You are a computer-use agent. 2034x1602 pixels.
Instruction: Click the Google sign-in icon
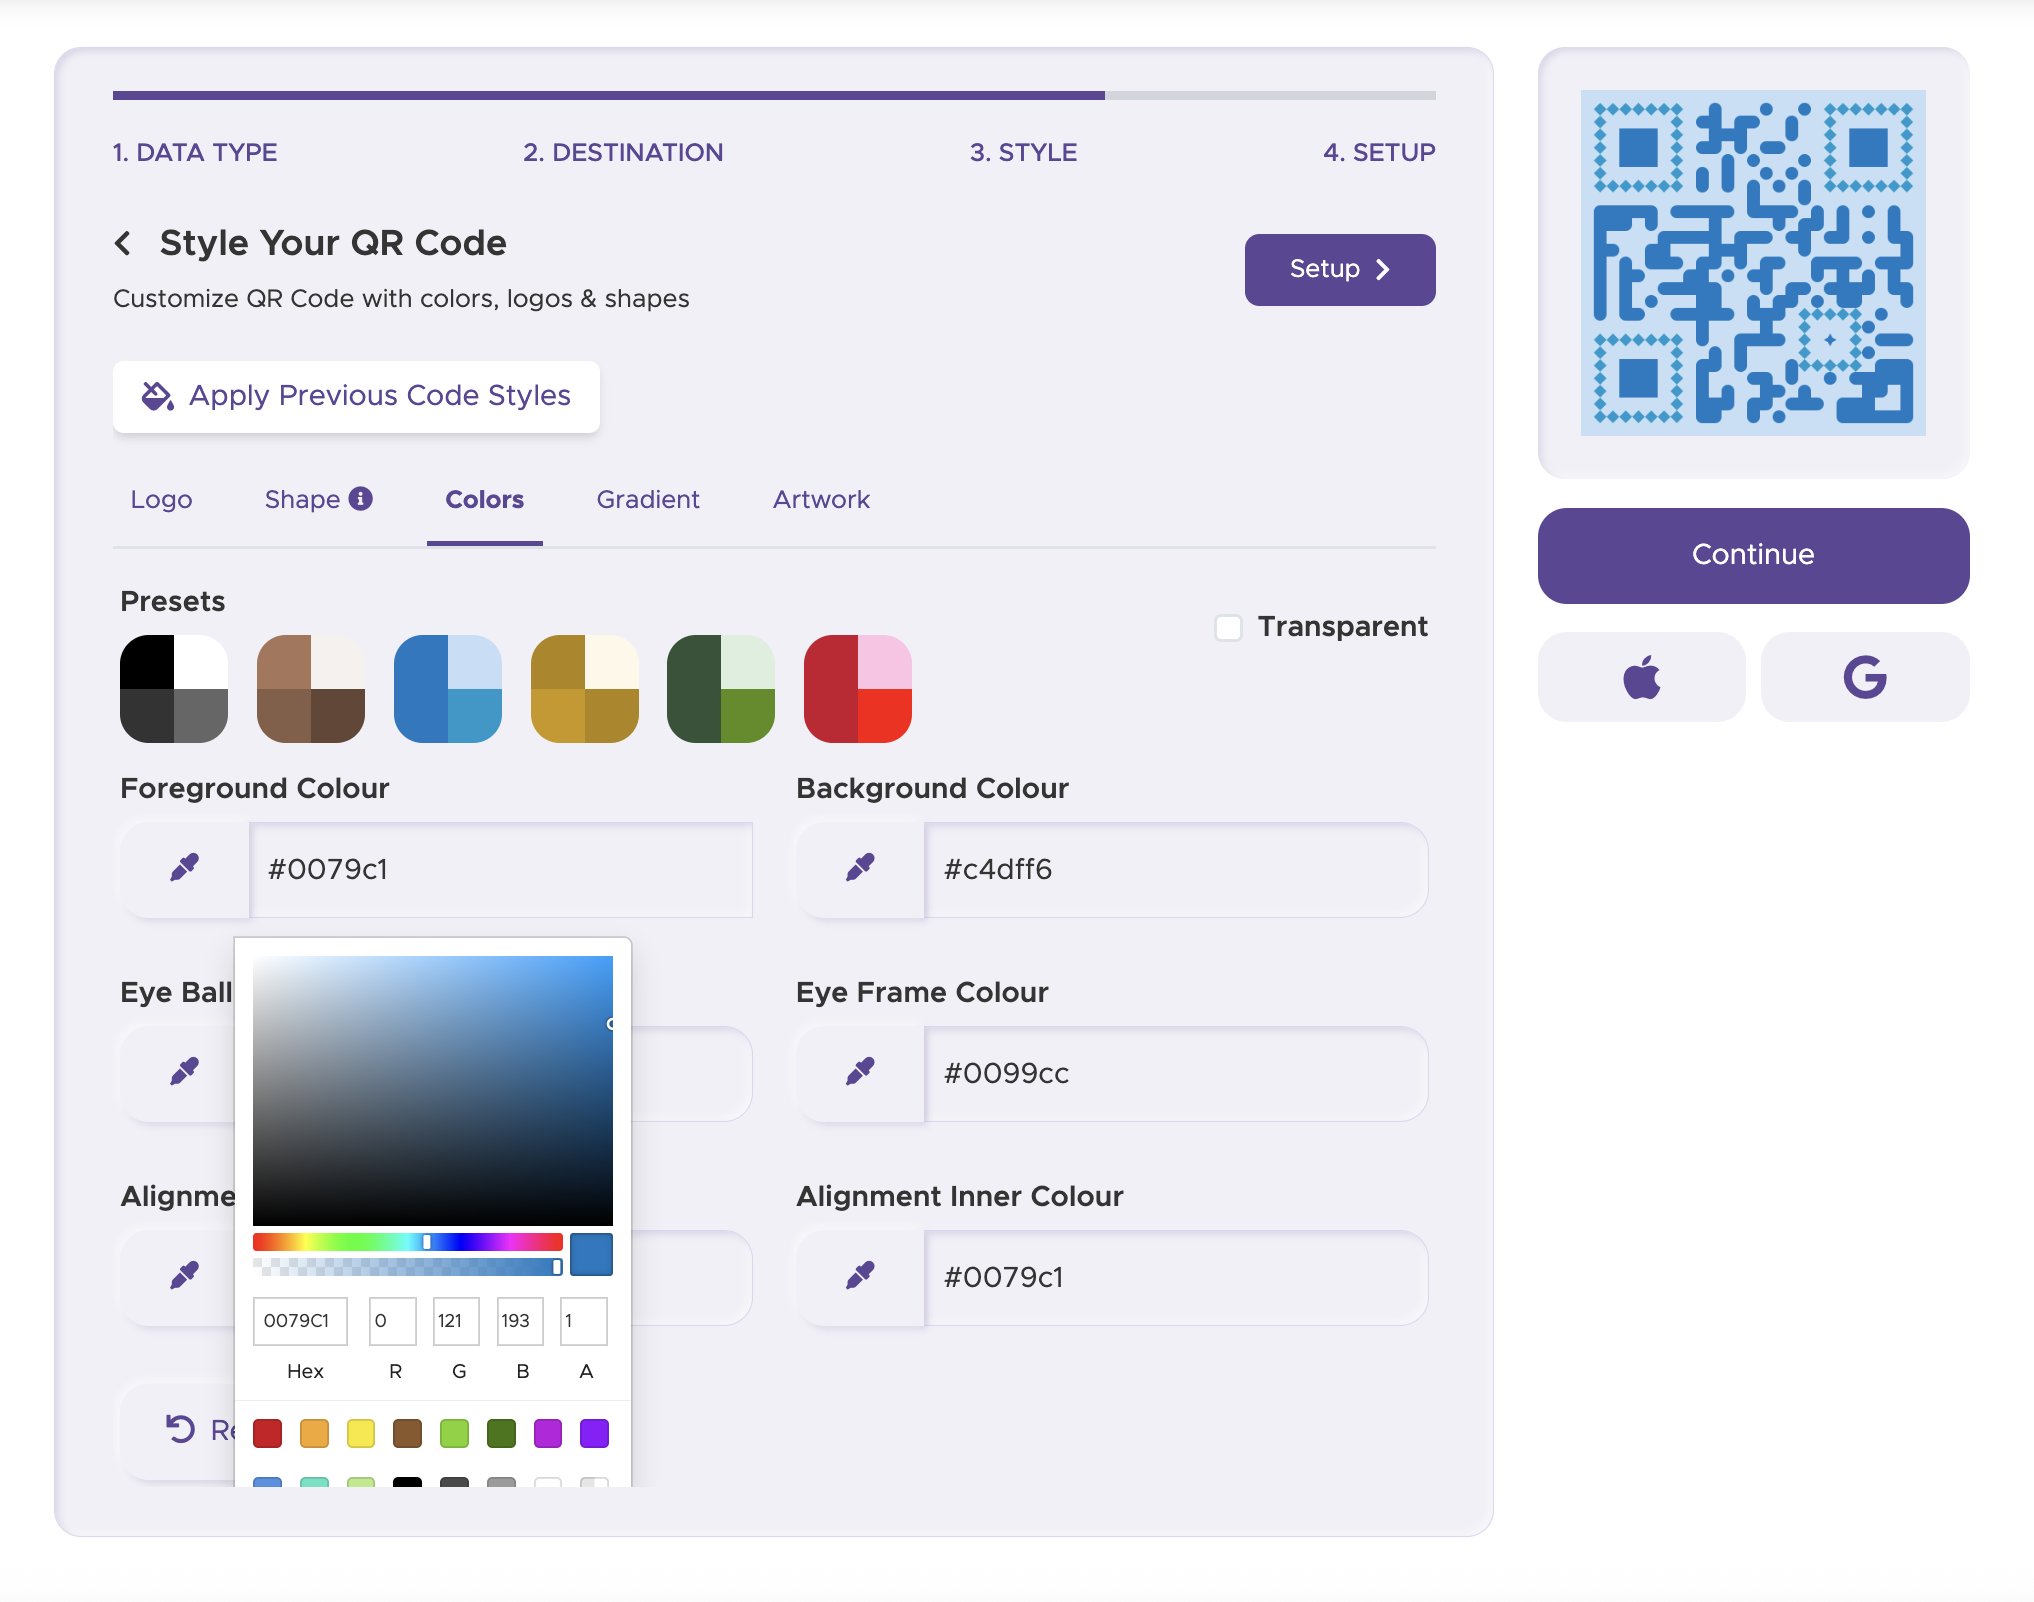[x=1864, y=677]
